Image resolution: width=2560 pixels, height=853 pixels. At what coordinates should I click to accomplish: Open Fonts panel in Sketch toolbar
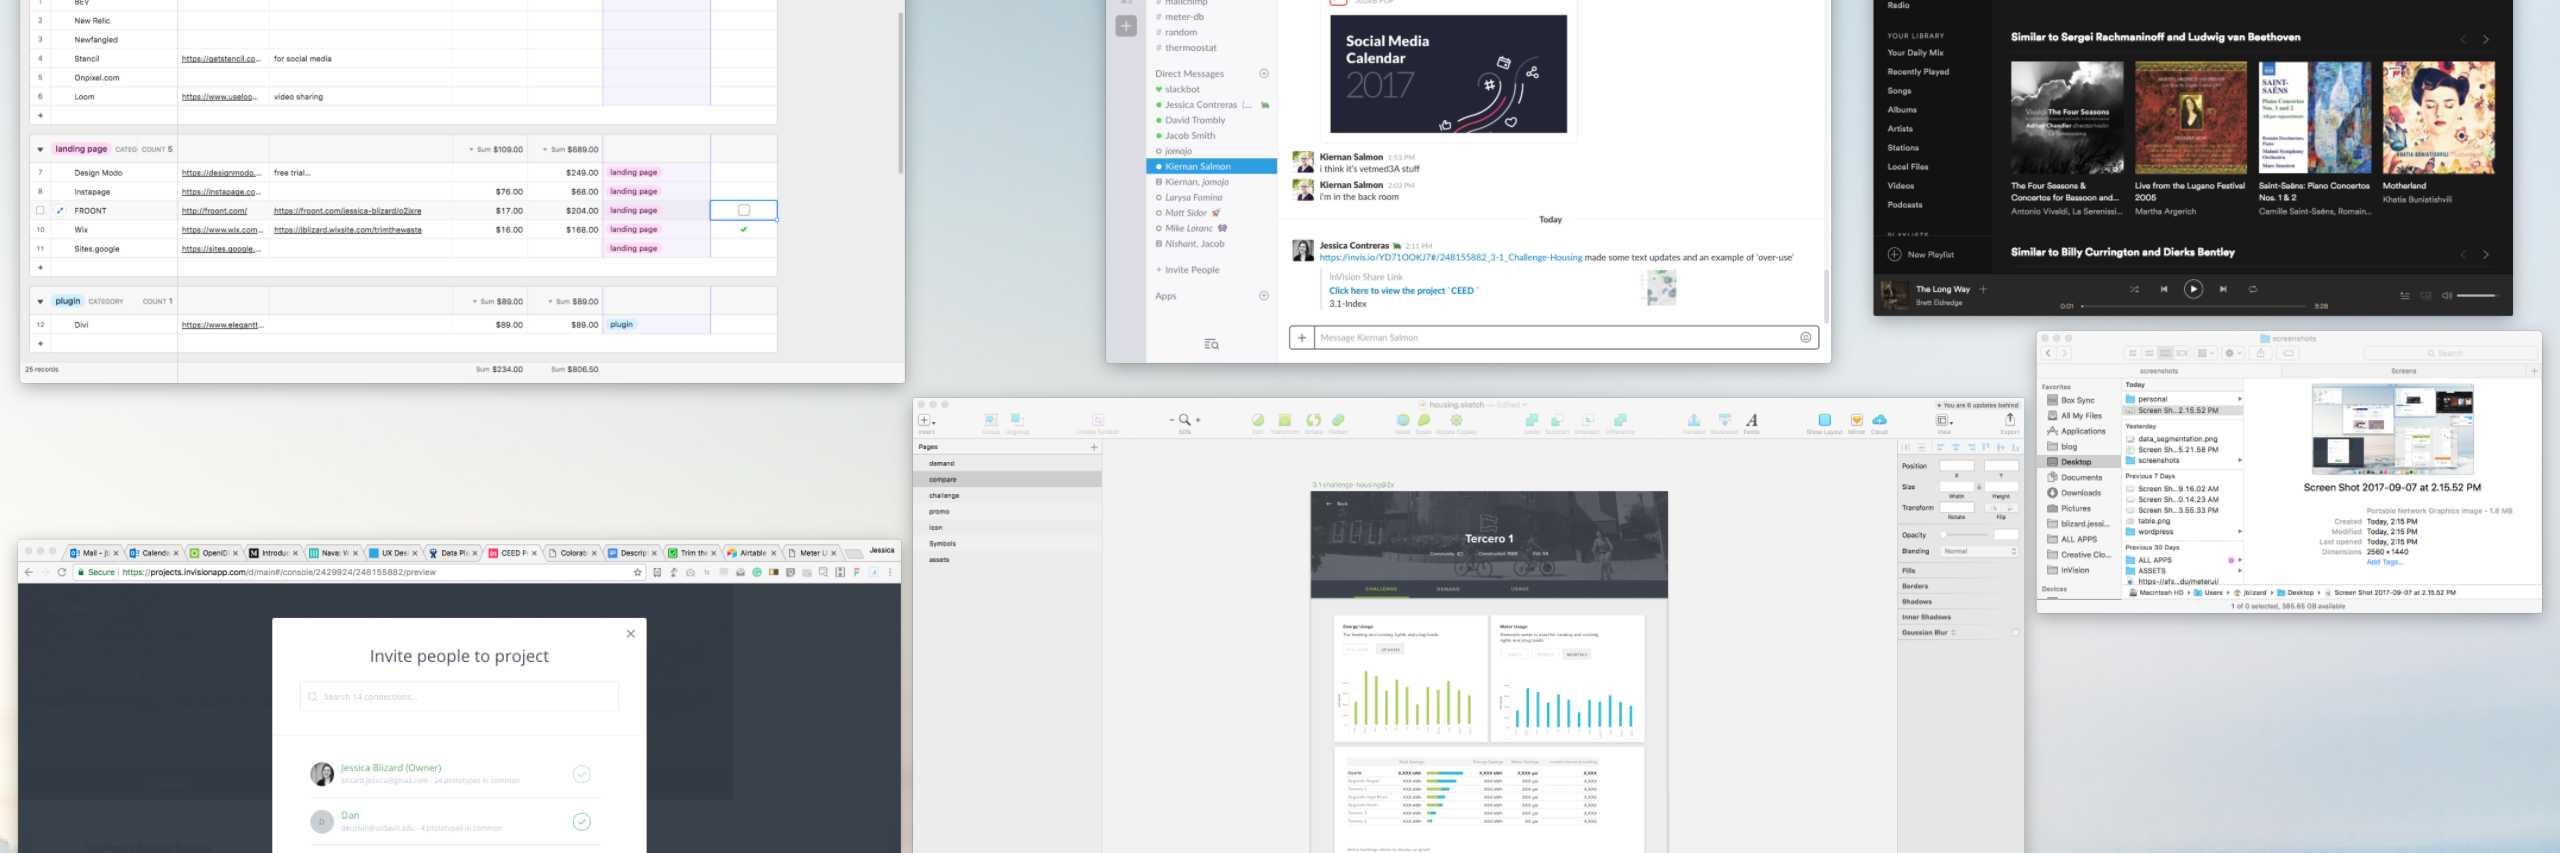[x=1752, y=420]
